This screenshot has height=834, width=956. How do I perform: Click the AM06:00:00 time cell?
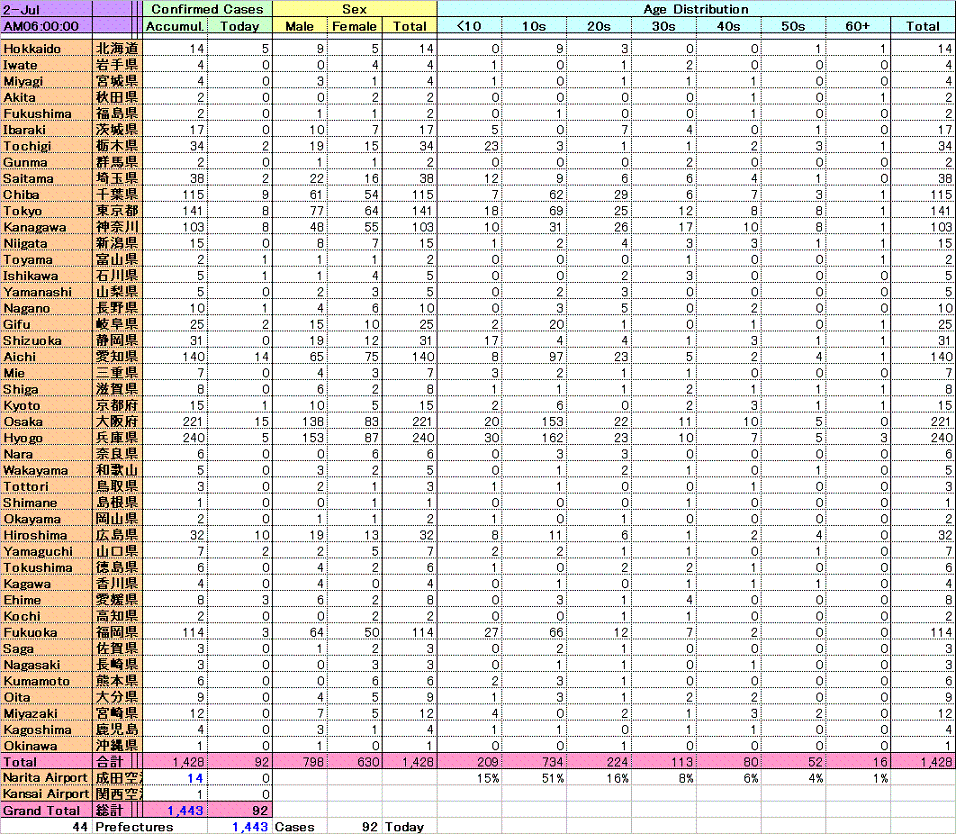(x=46, y=26)
